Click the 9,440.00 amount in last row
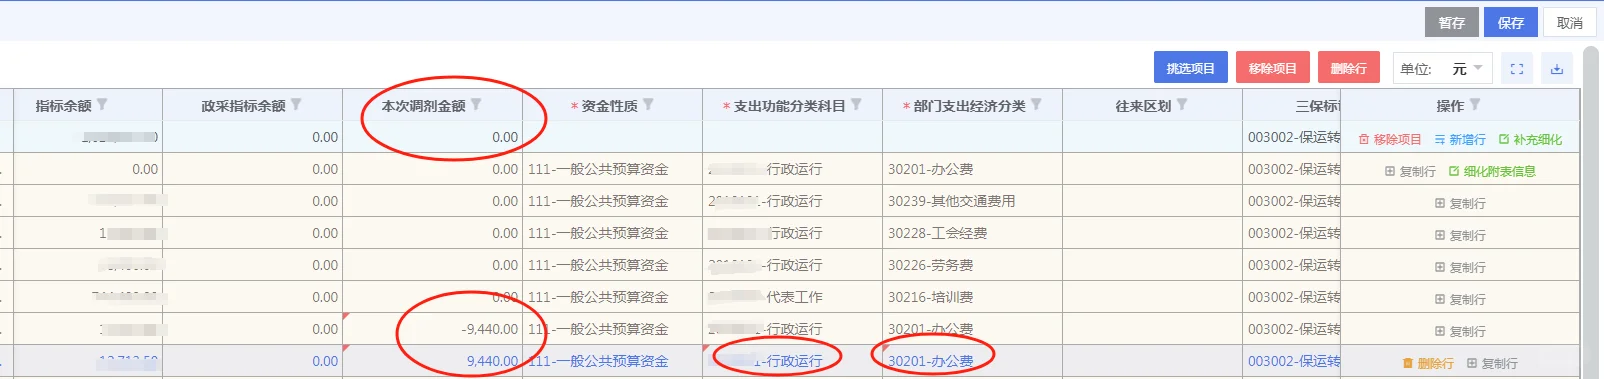 coord(432,361)
